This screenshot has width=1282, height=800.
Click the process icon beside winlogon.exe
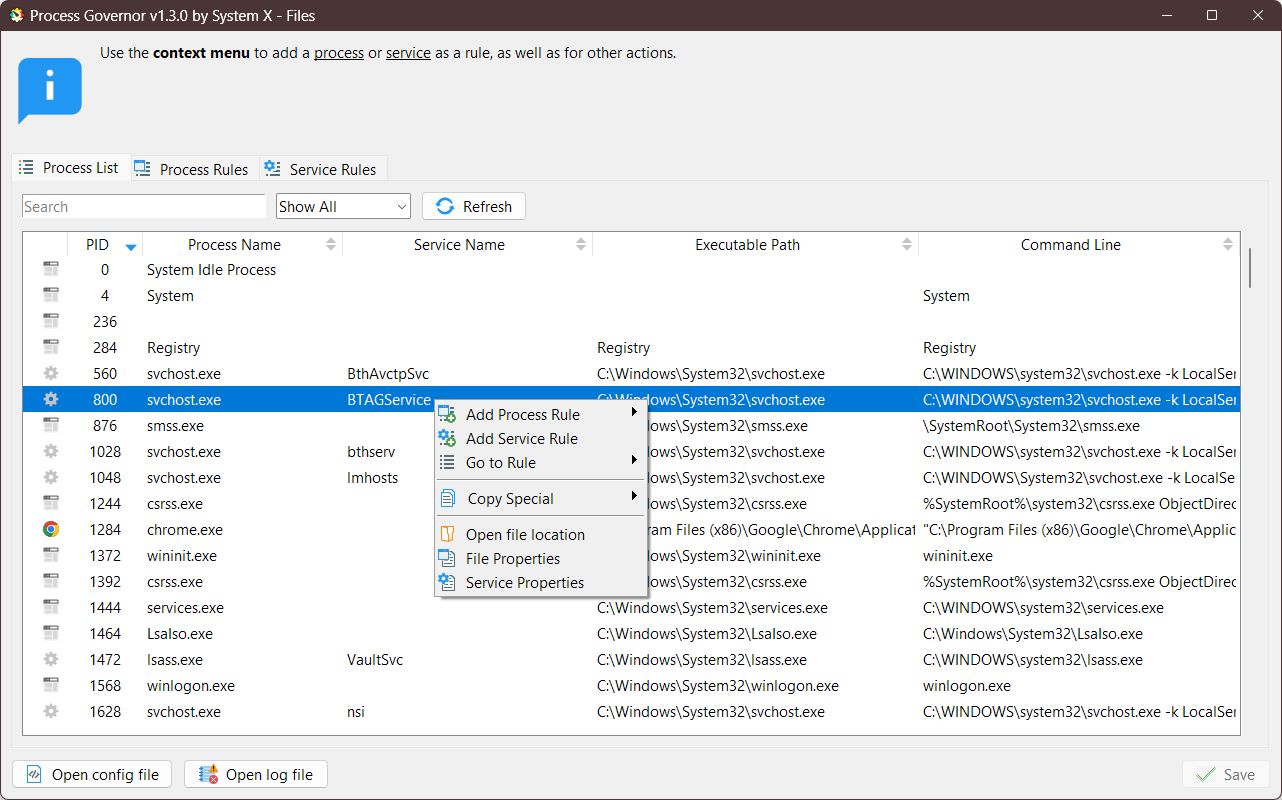[x=52, y=685]
